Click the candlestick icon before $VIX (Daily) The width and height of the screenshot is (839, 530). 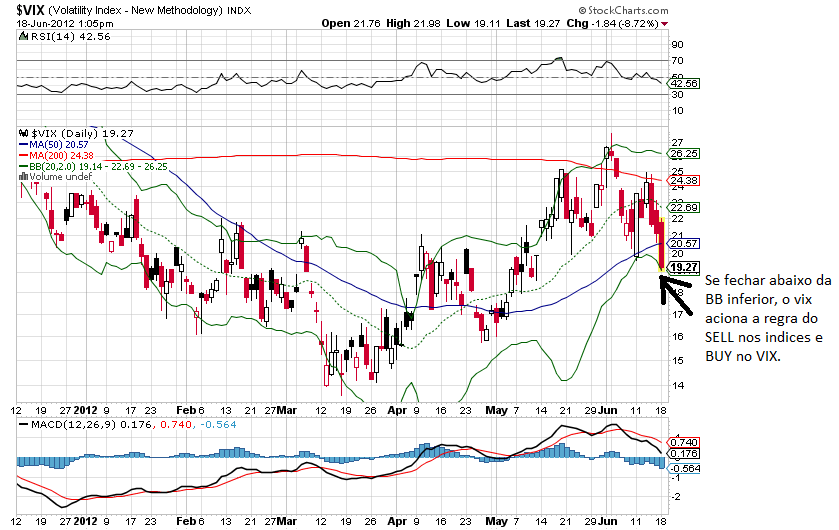click(24, 133)
